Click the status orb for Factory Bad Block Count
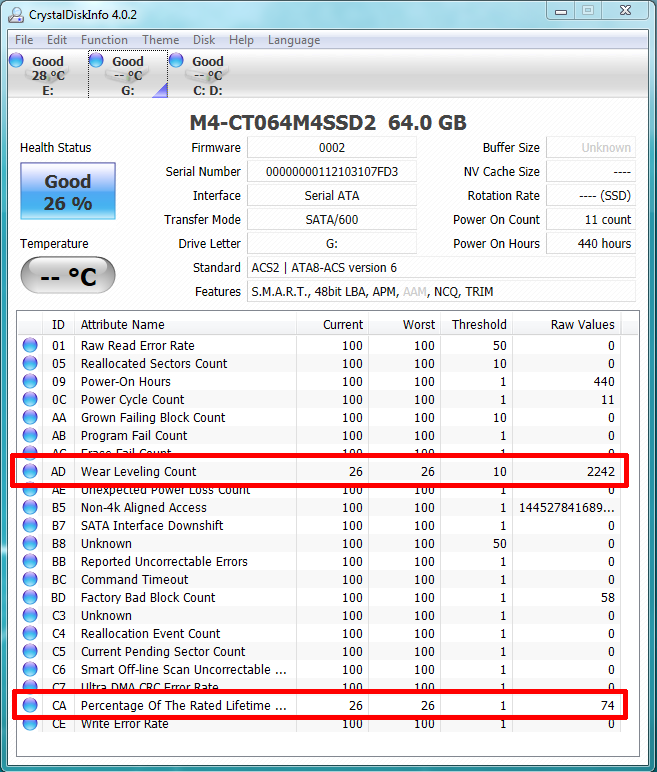This screenshot has height=772, width=657. [30, 597]
